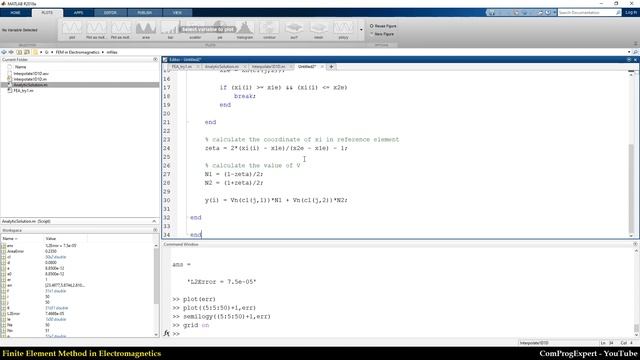The height and width of the screenshot is (360, 640).
Task: Select the plot chart type icon
Action: pos(72,30)
